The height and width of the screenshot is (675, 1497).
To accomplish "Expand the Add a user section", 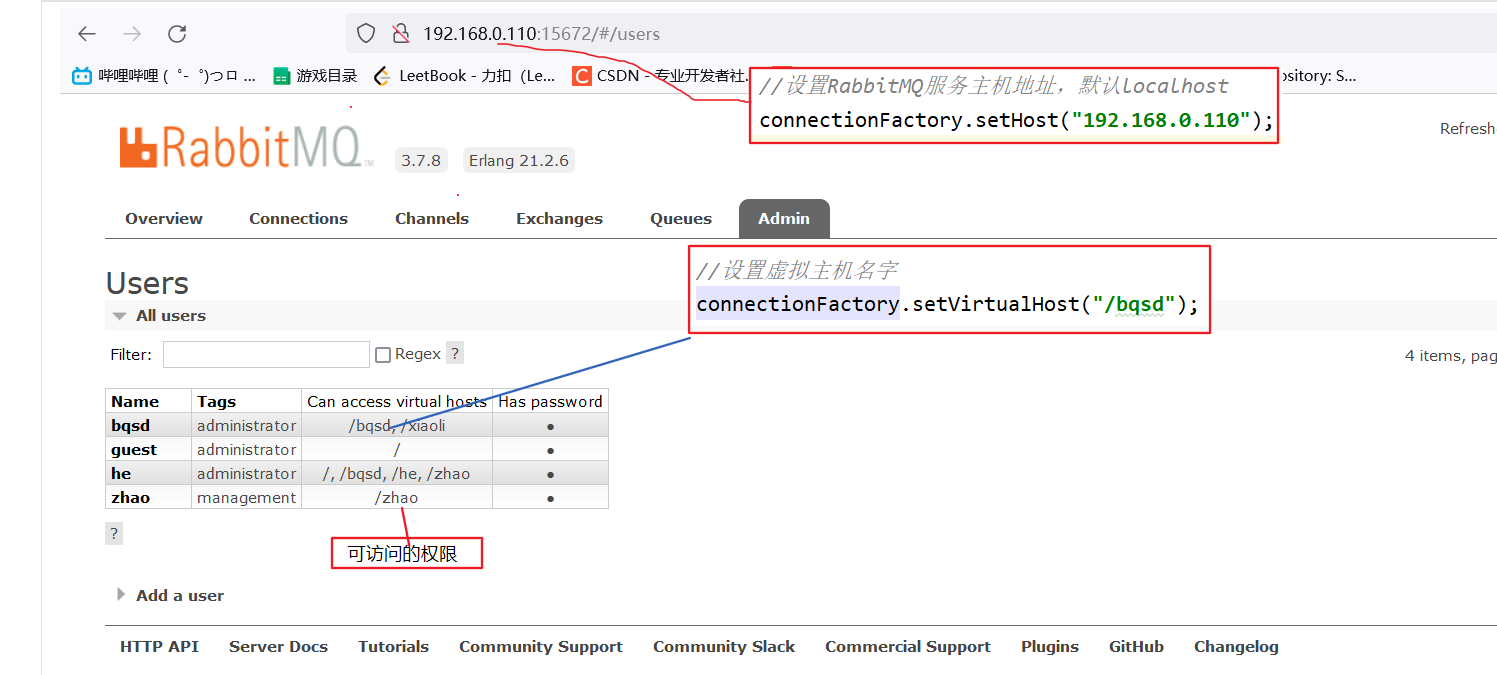I will [170, 596].
